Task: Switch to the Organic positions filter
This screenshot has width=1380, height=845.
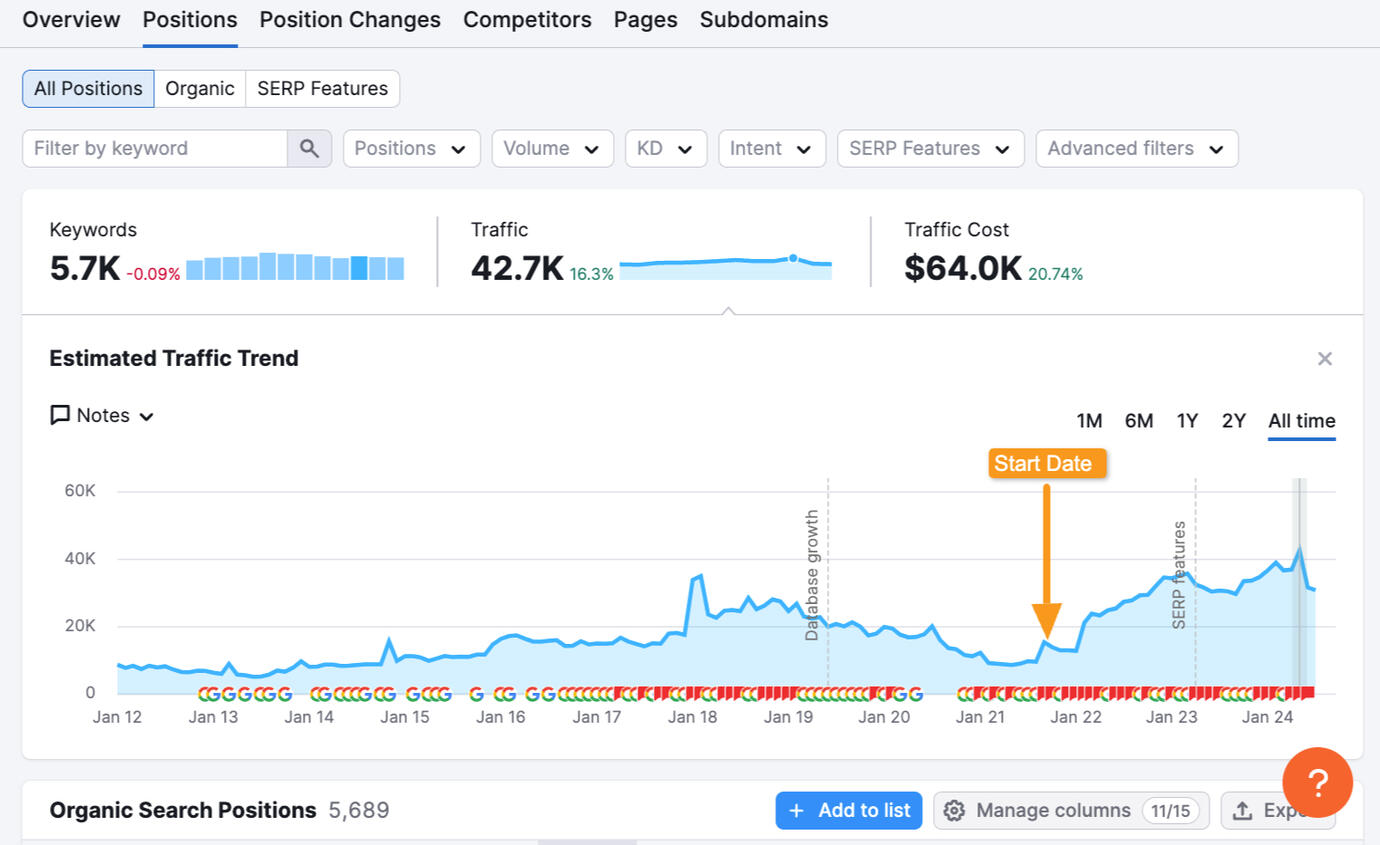Action: 200,89
